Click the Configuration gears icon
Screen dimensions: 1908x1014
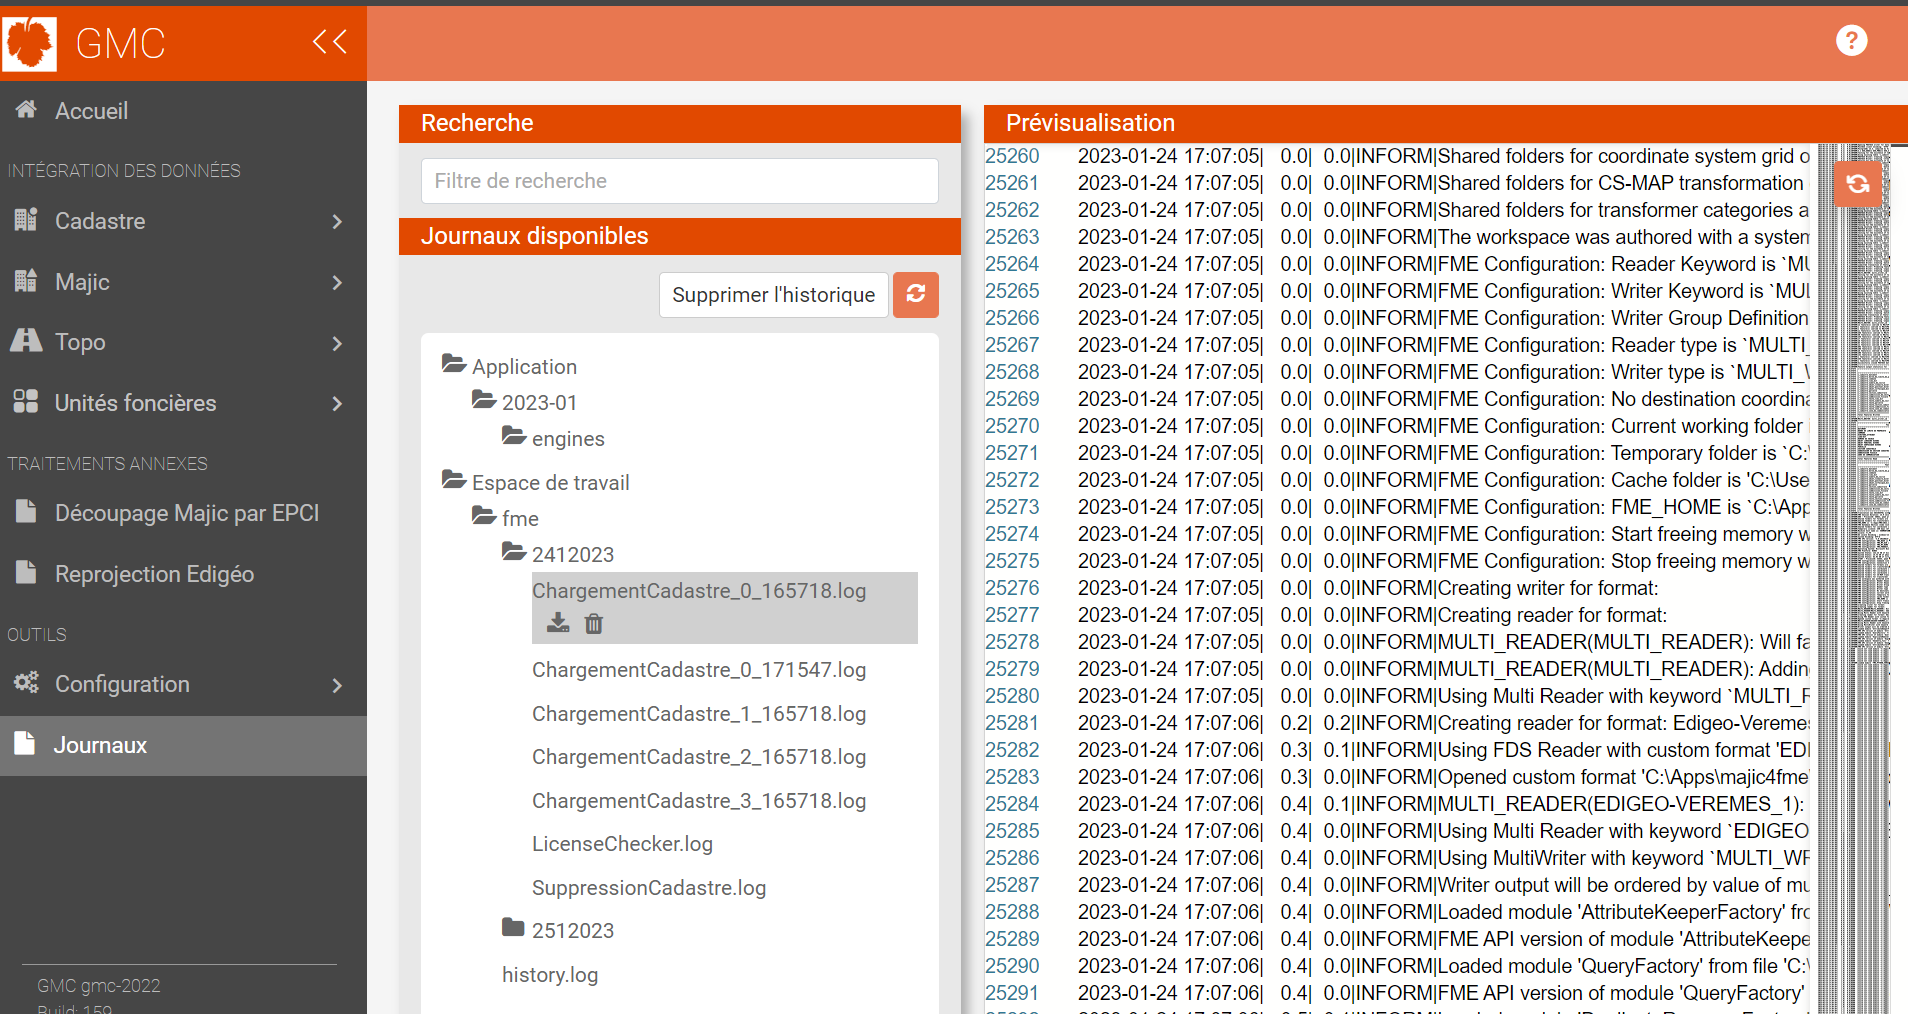click(26, 683)
